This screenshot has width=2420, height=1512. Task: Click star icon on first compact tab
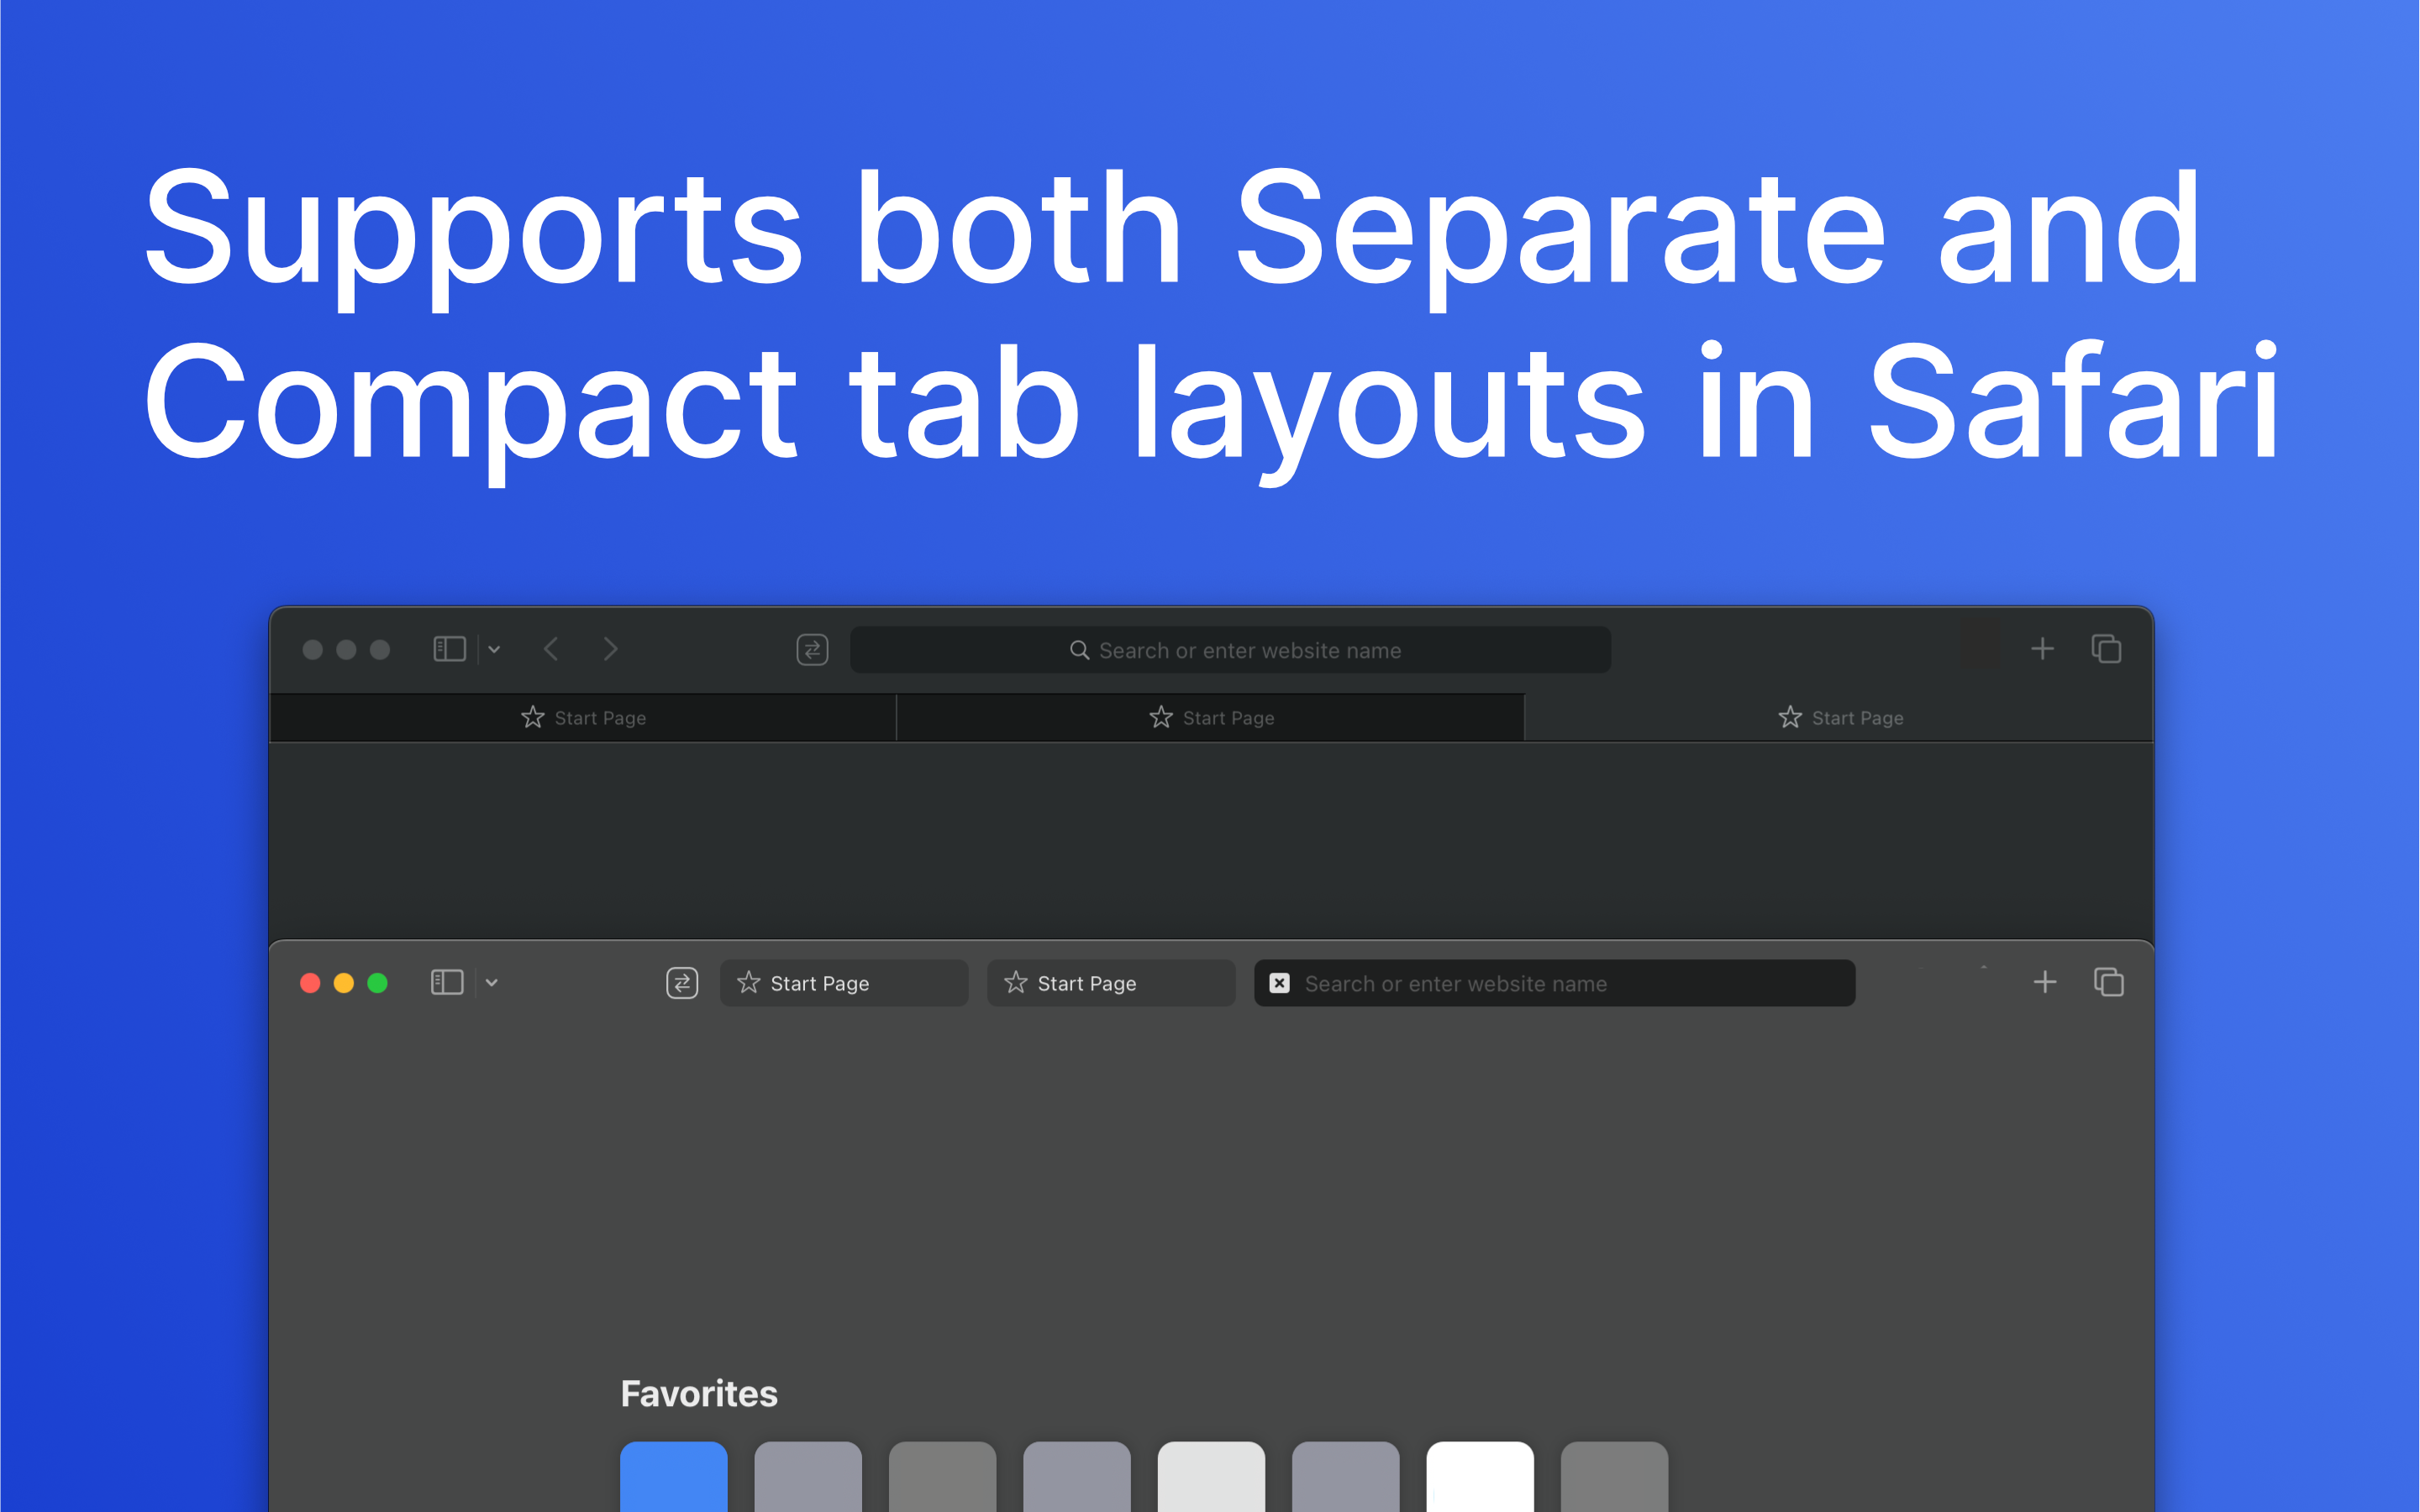point(748,983)
